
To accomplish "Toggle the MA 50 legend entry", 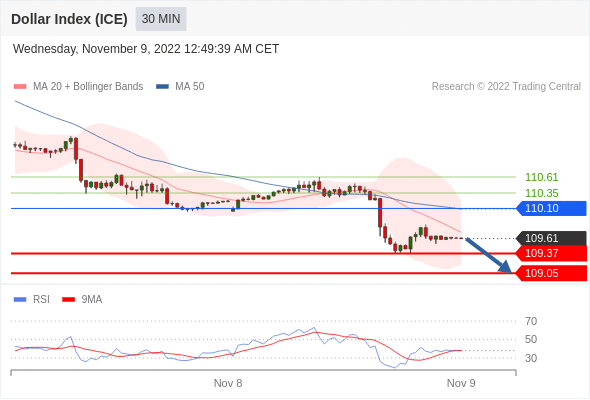I will click(x=180, y=87).
